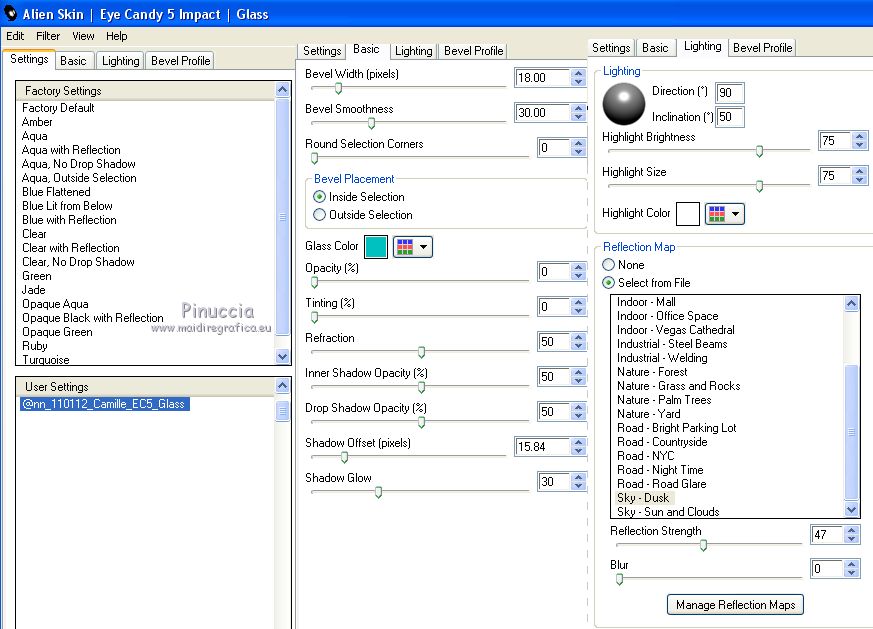Increase Reflection Strength spinner value

coord(851,530)
